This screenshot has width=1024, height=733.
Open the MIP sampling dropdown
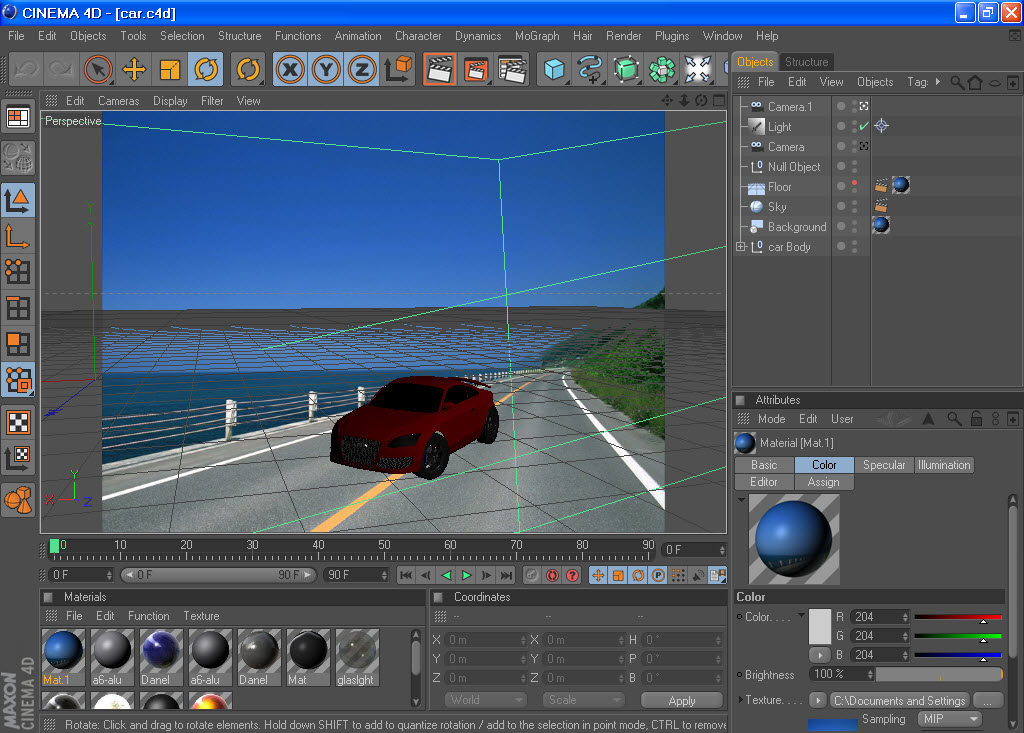pos(950,719)
